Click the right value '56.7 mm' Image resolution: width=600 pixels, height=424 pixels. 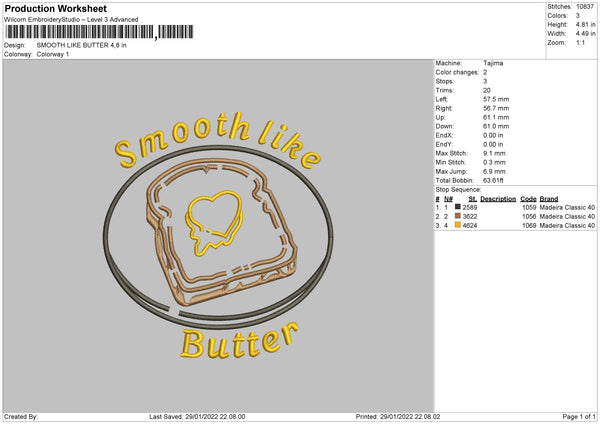point(496,108)
